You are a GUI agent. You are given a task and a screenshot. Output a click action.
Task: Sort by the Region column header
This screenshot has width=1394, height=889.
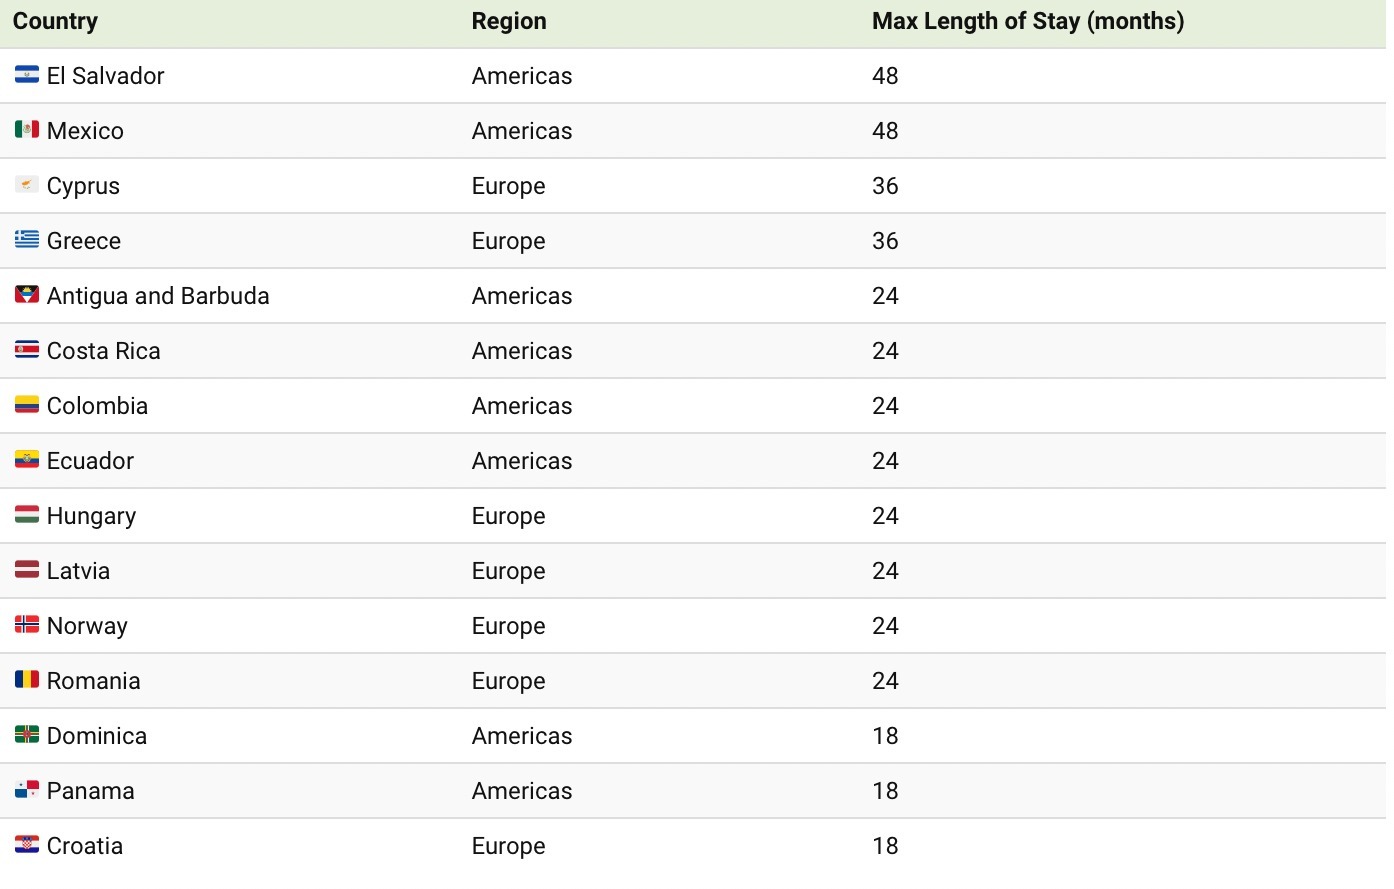coord(509,22)
